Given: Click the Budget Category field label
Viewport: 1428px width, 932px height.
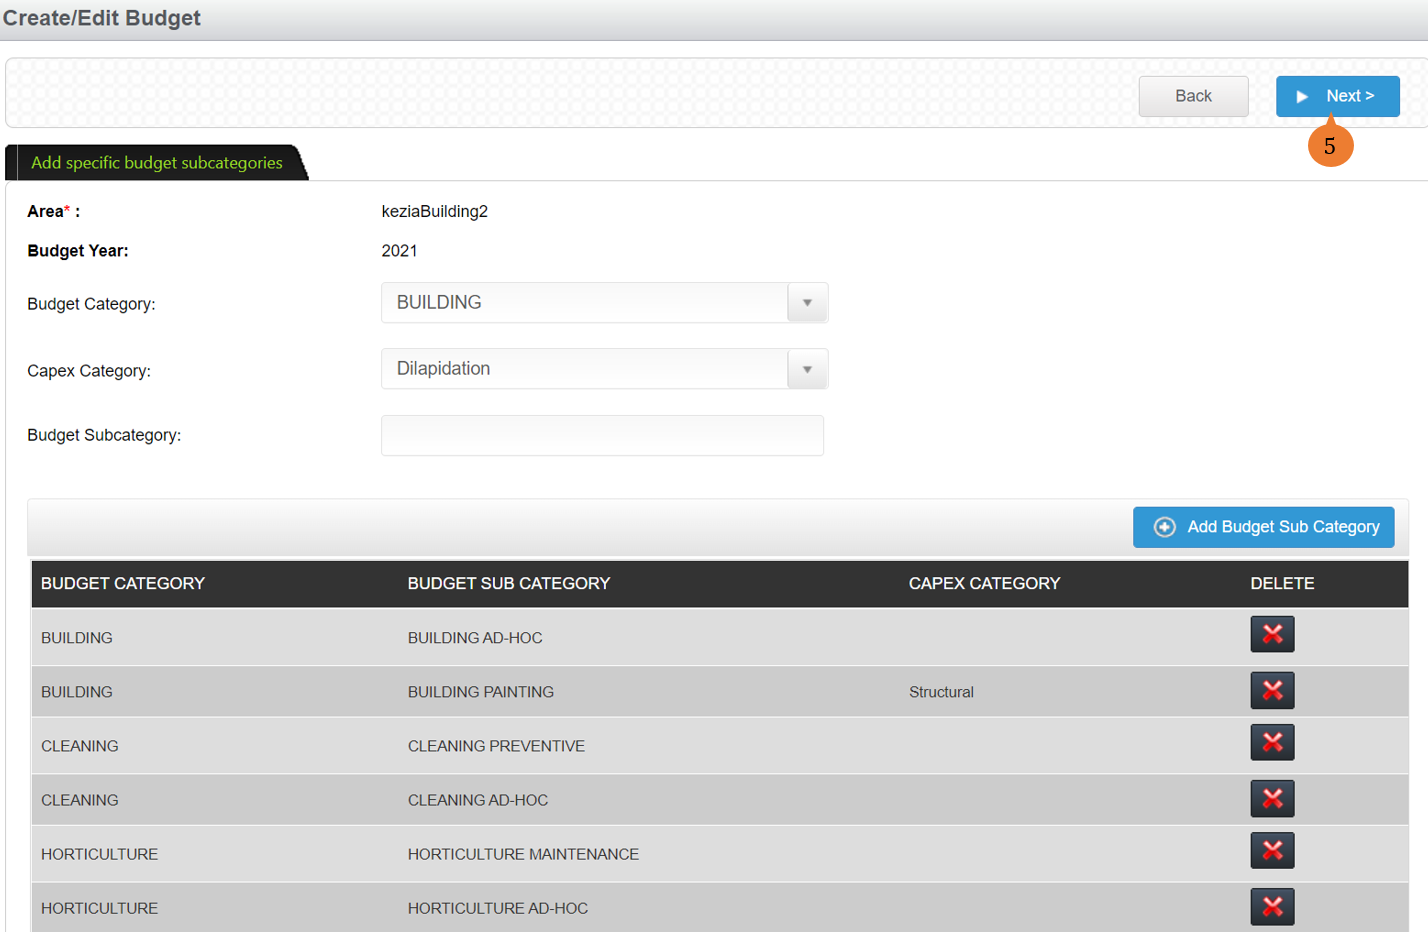Looking at the screenshot, I should pos(91,304).
